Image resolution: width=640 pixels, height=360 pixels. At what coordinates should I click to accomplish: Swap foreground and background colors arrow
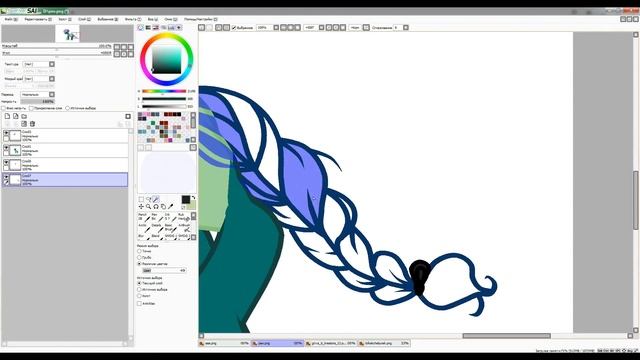(x=193, y=198)
